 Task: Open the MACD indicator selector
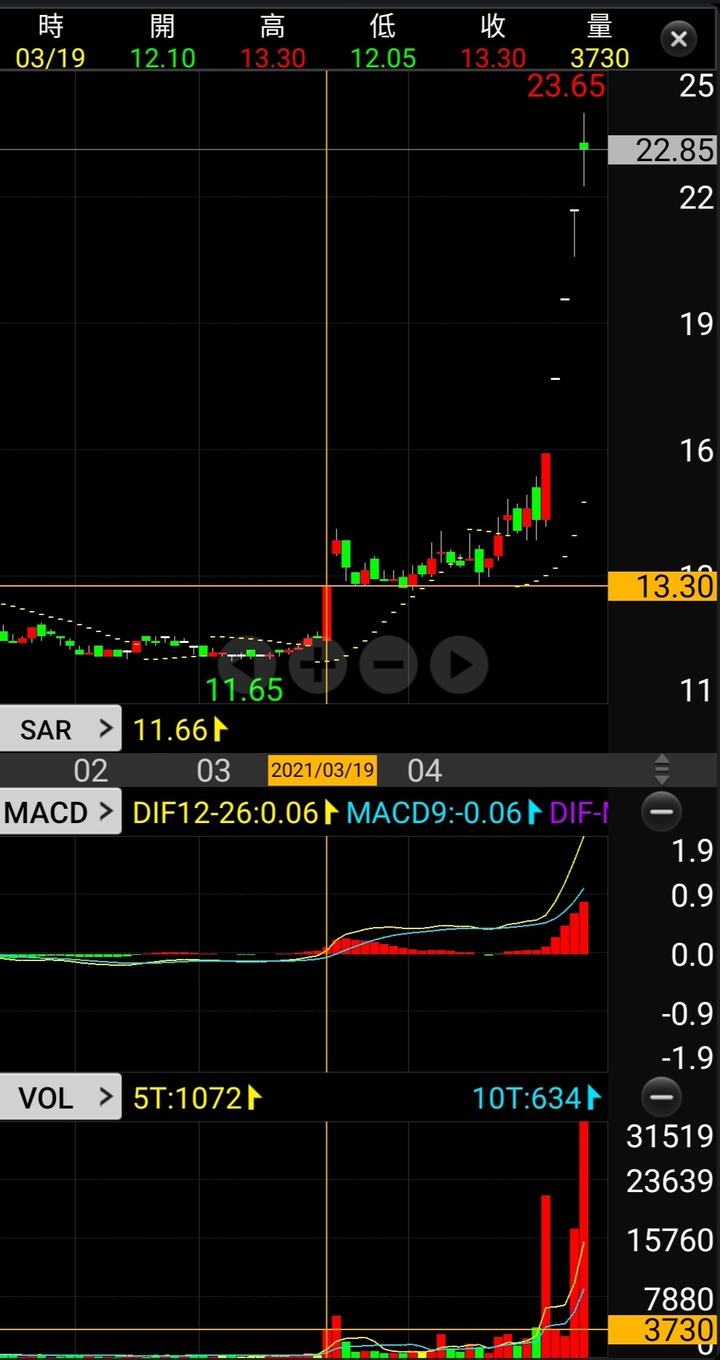(60, 812)
